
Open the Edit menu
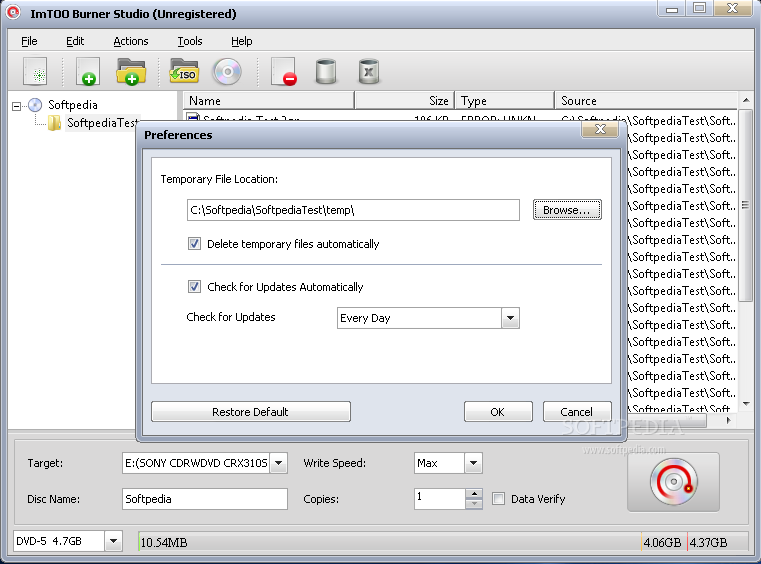click(x=75, y=41)
